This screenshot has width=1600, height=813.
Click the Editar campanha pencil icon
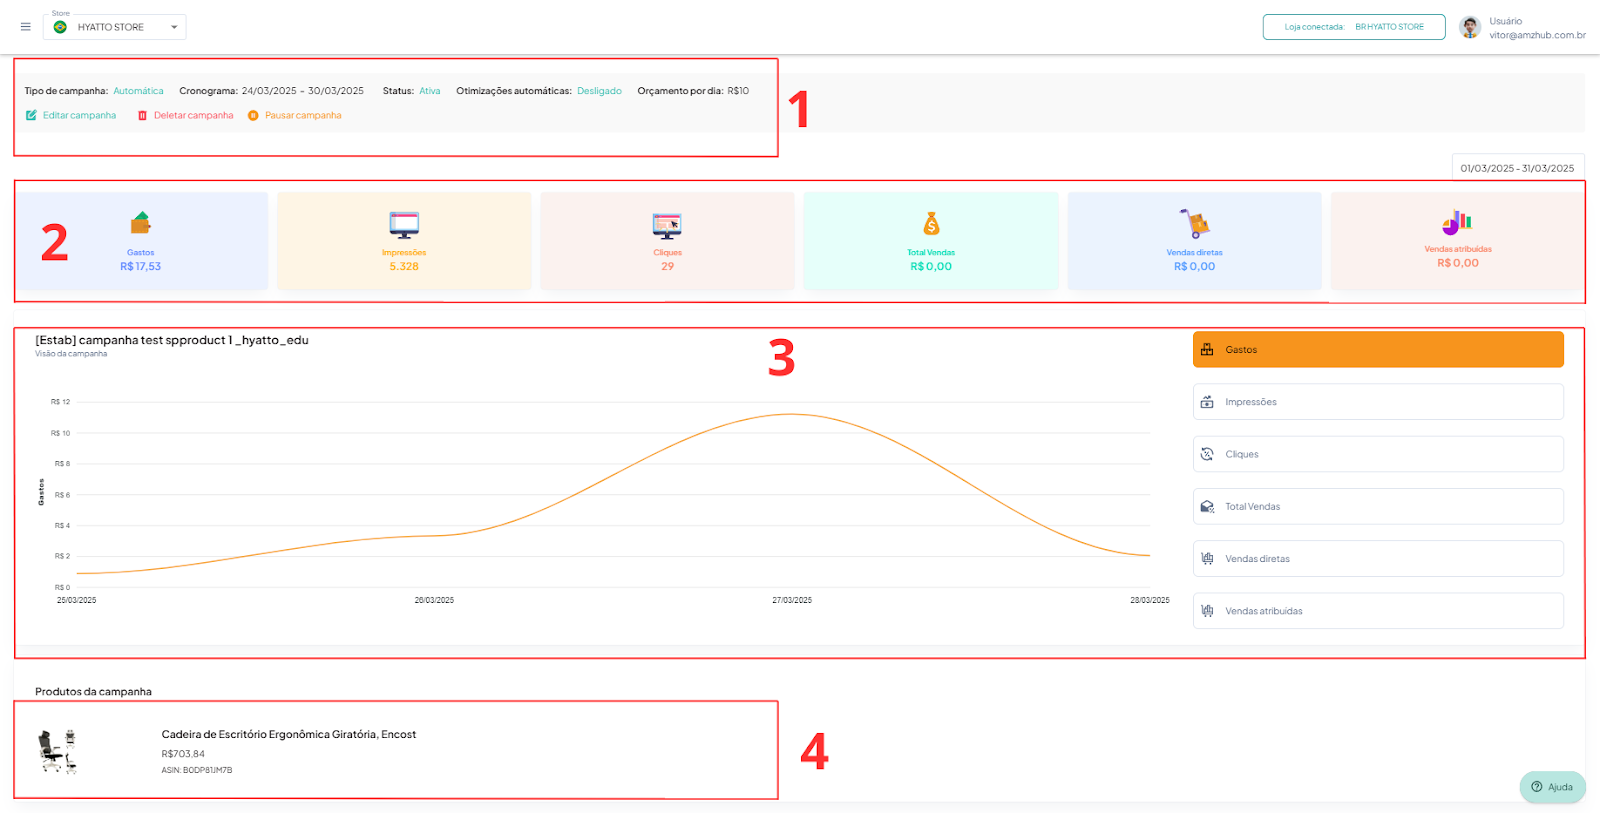click(31, 115)
